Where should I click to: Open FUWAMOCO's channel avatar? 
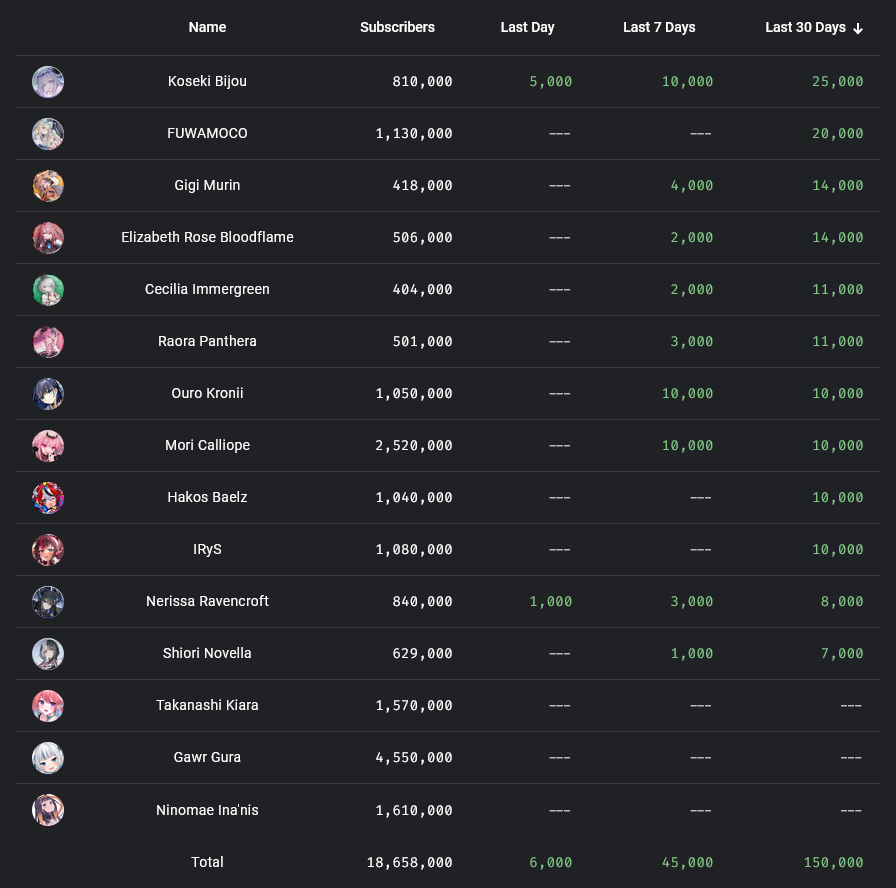[48, 134]
